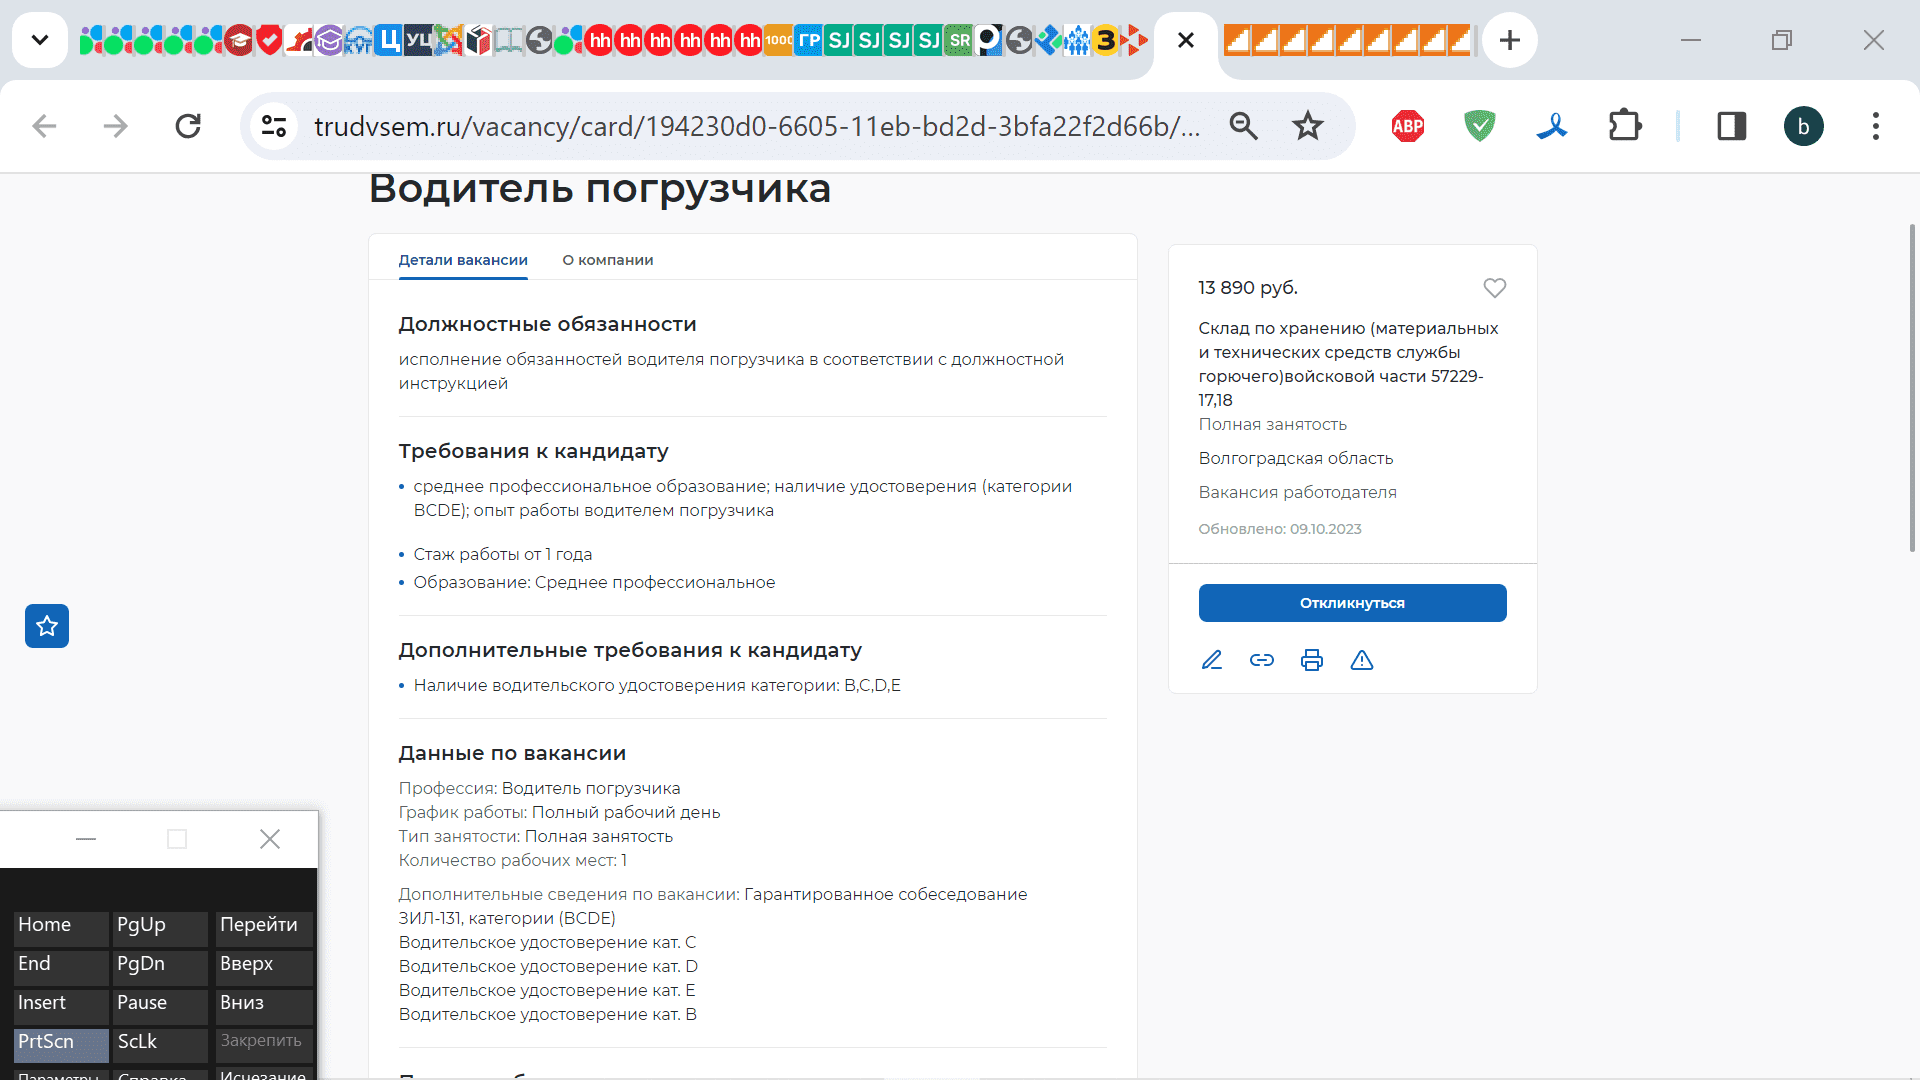Toggle the browser side panel

click(x=1731, y=126)
